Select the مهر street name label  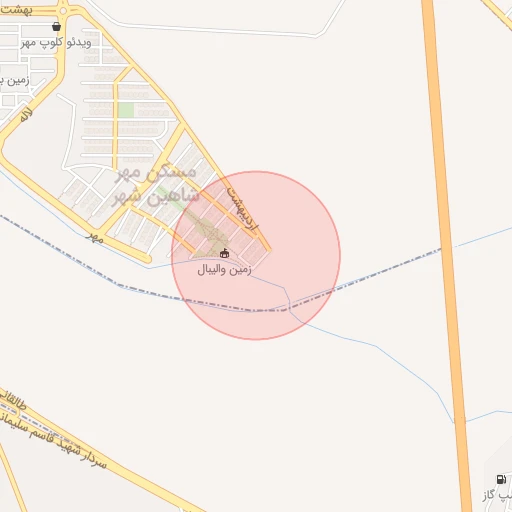click(94, 237)
